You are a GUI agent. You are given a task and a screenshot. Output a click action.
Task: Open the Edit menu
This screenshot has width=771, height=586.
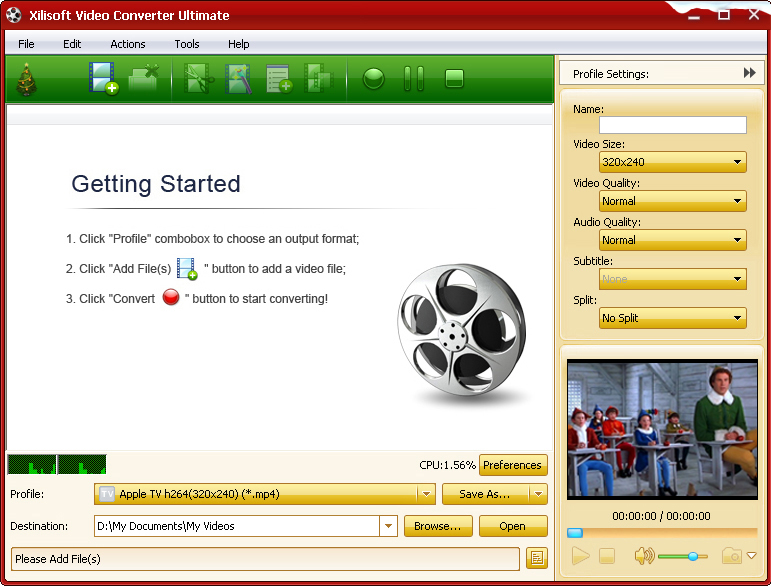point(72,44)
